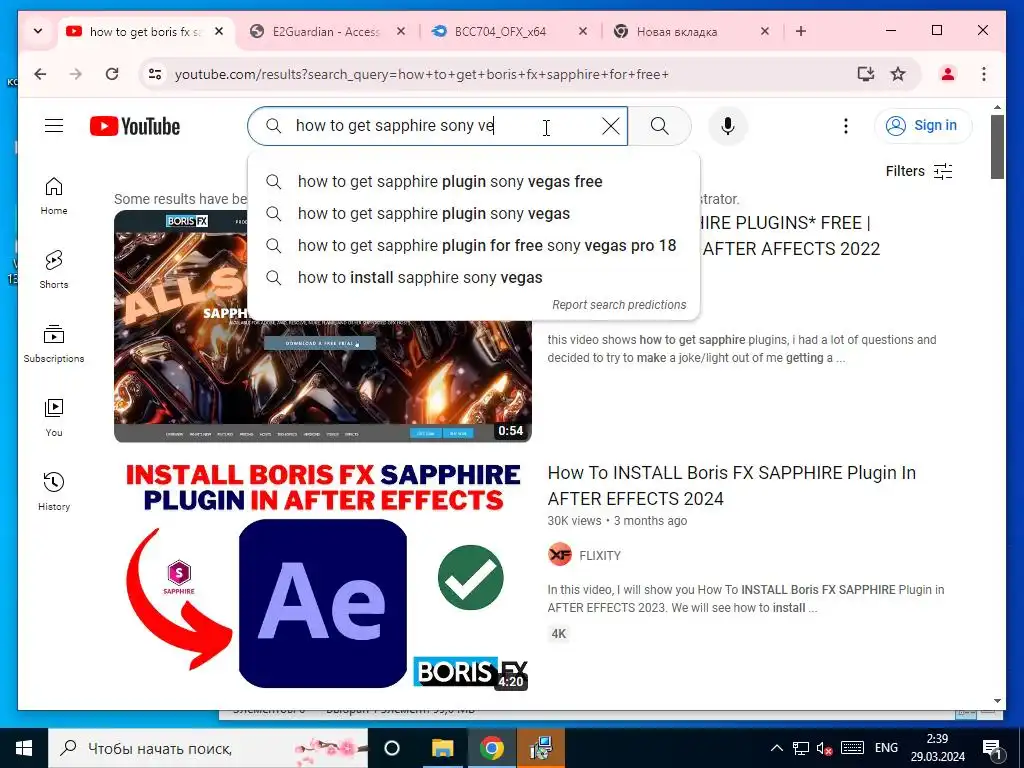The image size is (1024, 768).
Task: Close the BCC704_OFX_x64 tab
Action: (583, 31)
